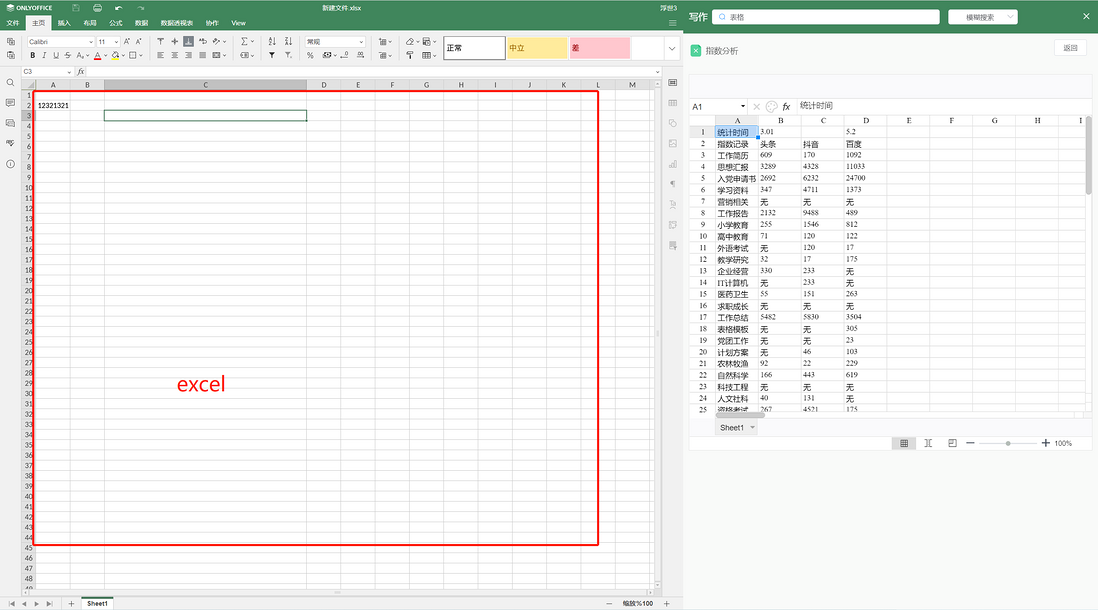Decrease font size with the smaller A icon
Screen dimensions: 1098x610
139,41
